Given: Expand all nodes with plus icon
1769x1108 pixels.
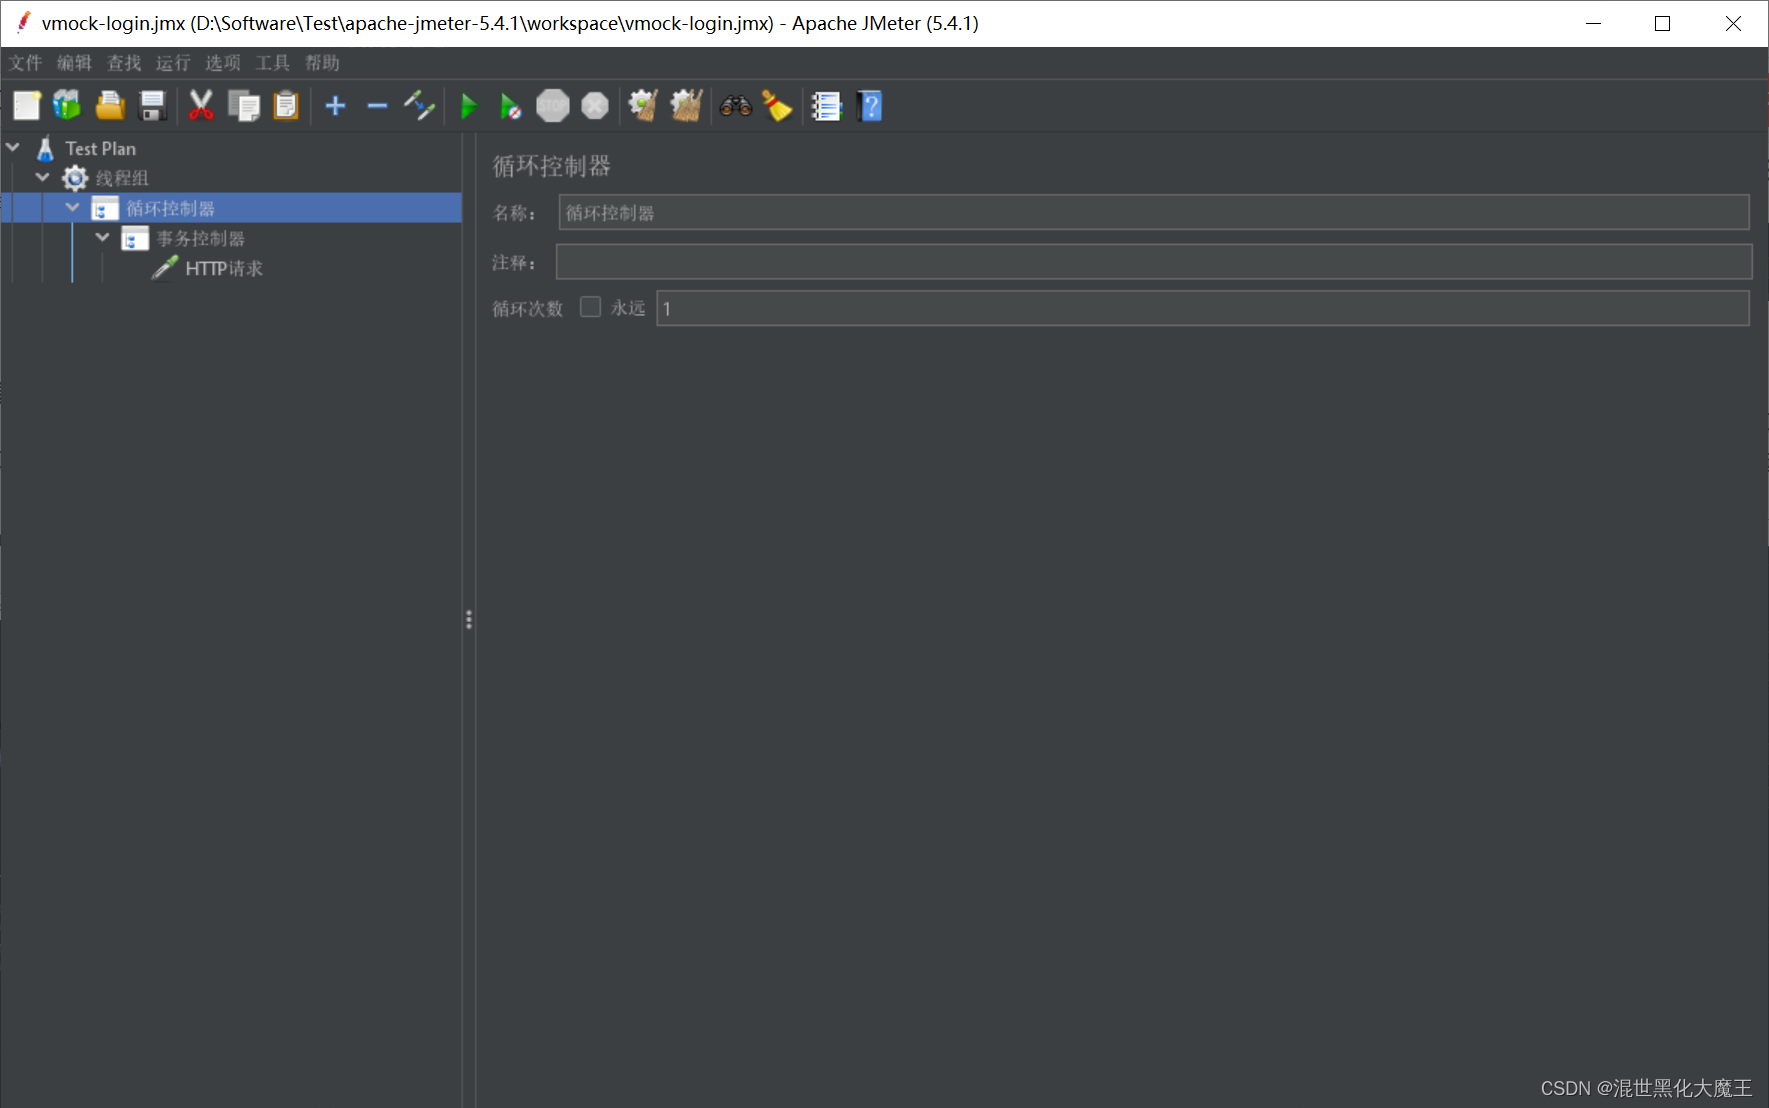Looking at the screenshot, I should (x=336, y=105).
